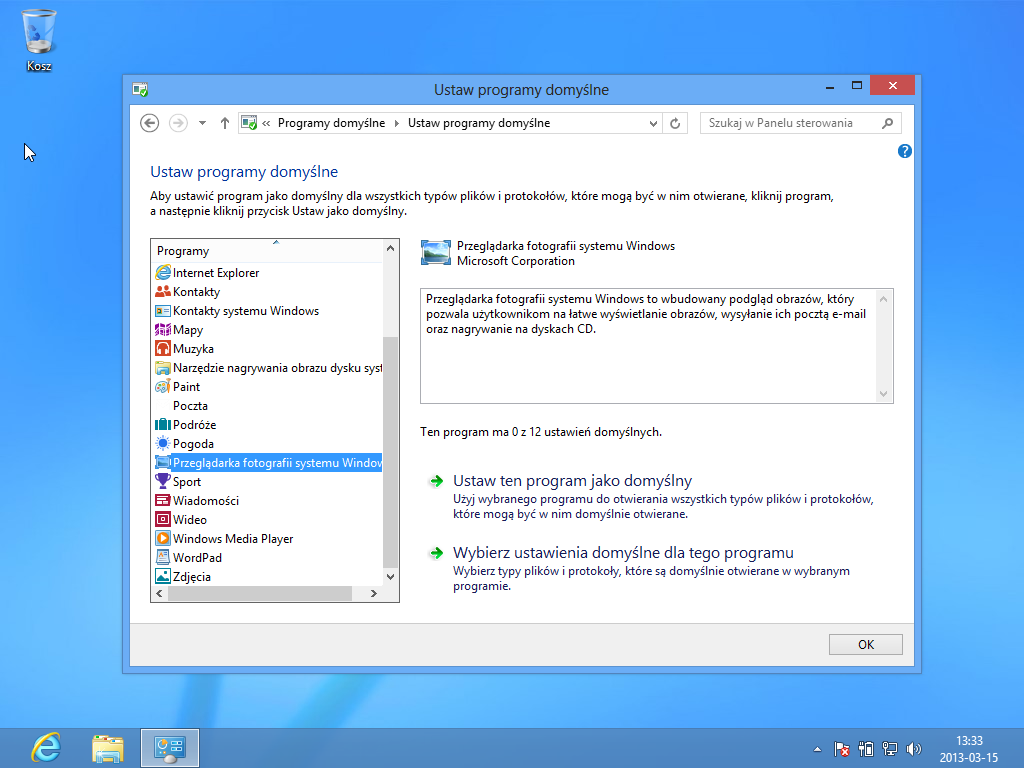Click the Podróże suitcase icon
1024x768 pixels.
[x=163, y=424]
